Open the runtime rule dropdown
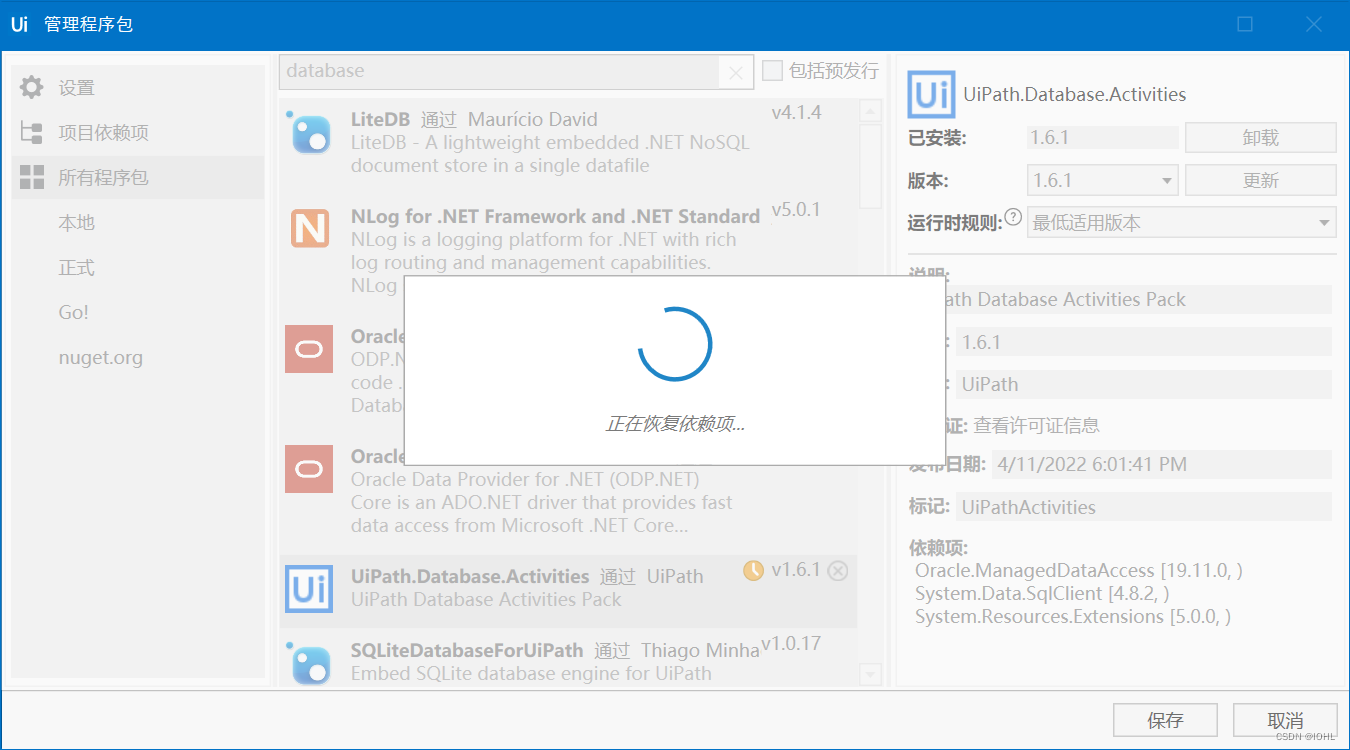The width and height of the screenshot is (1350, 750). (x=1181, y=222)
